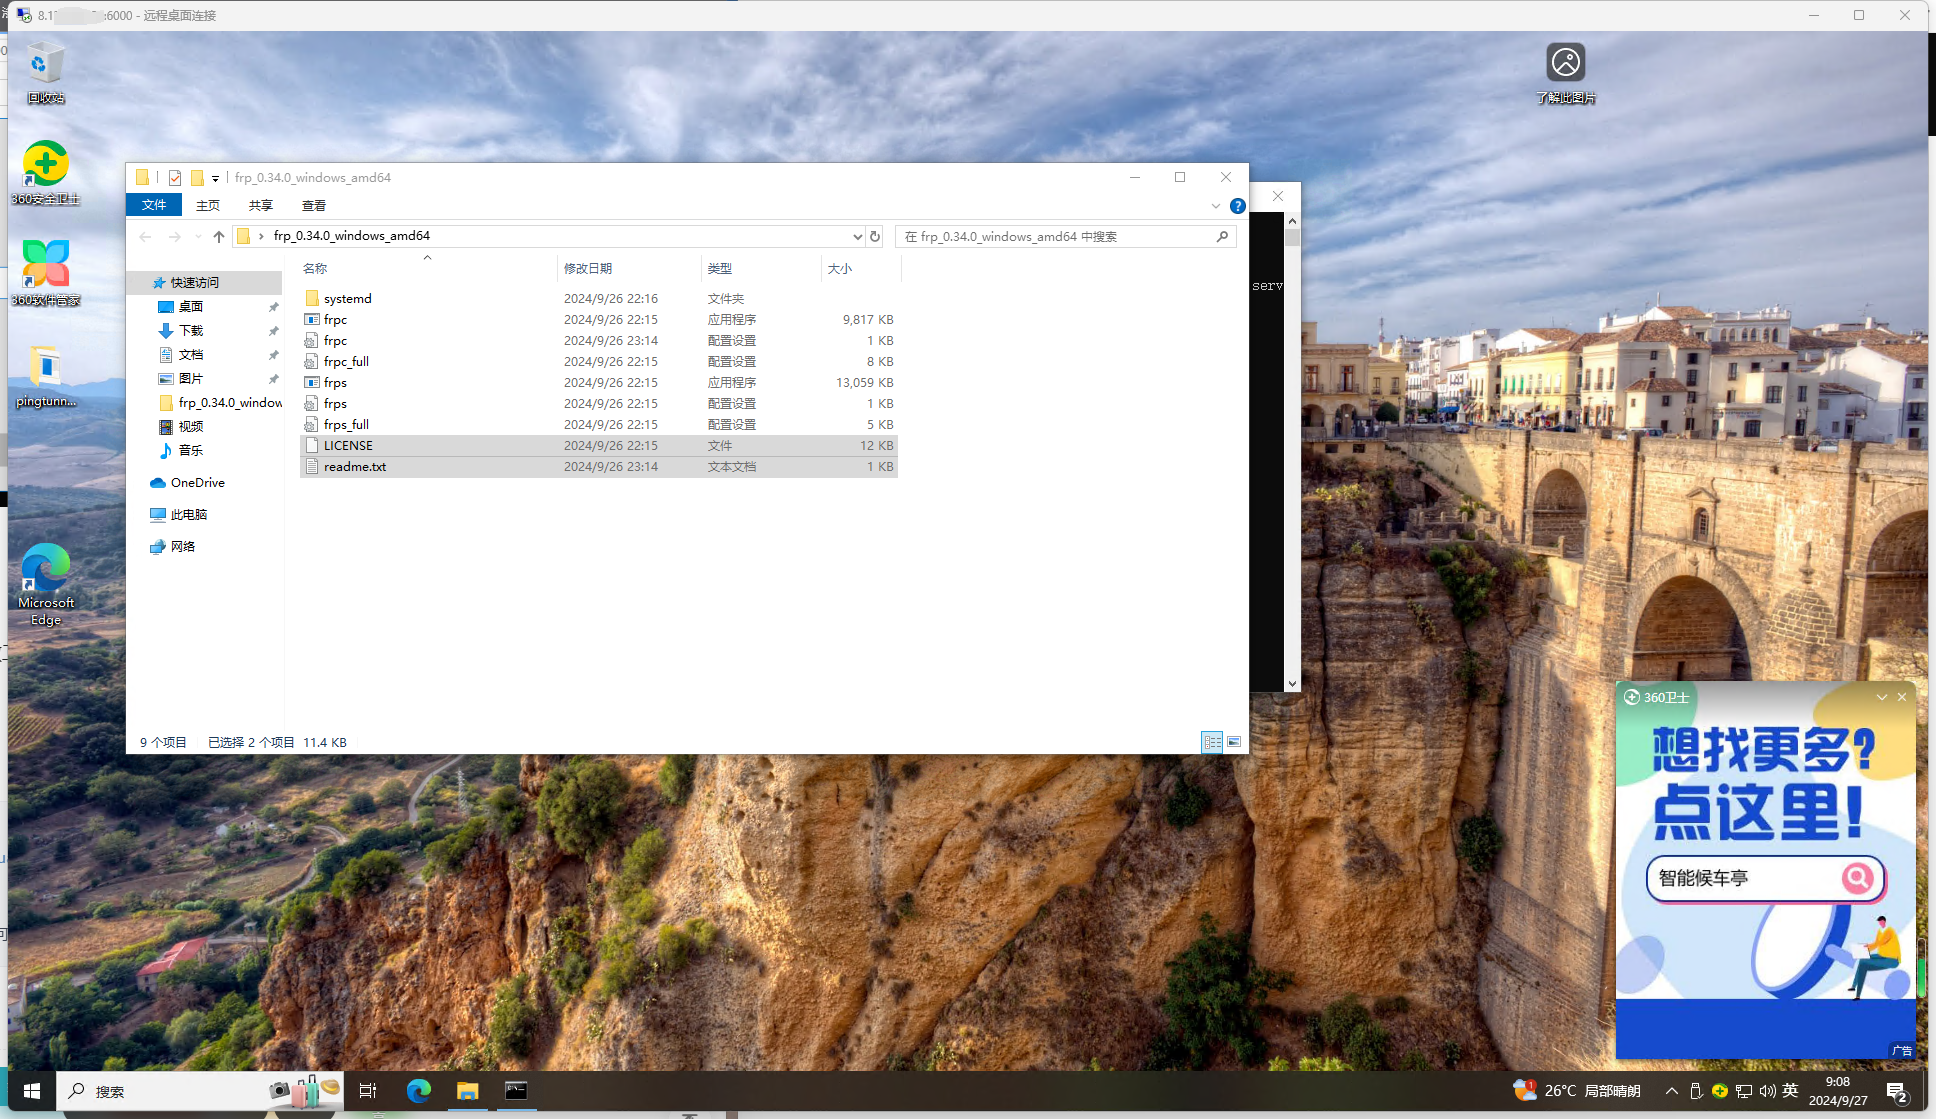Screen dimensions: 1936x1119
Task: Select the readme.txt file
Action: [598, 467]
